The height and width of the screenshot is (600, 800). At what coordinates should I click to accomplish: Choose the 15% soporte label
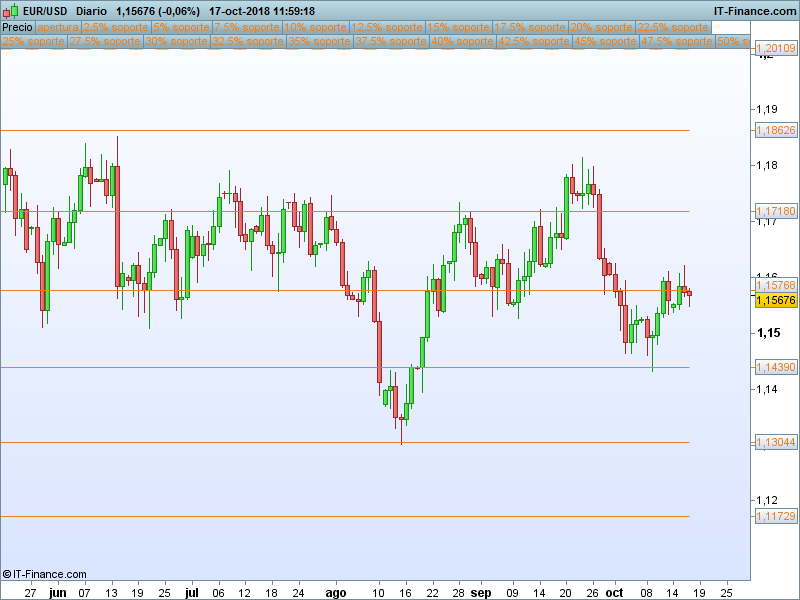pos(459,27)
